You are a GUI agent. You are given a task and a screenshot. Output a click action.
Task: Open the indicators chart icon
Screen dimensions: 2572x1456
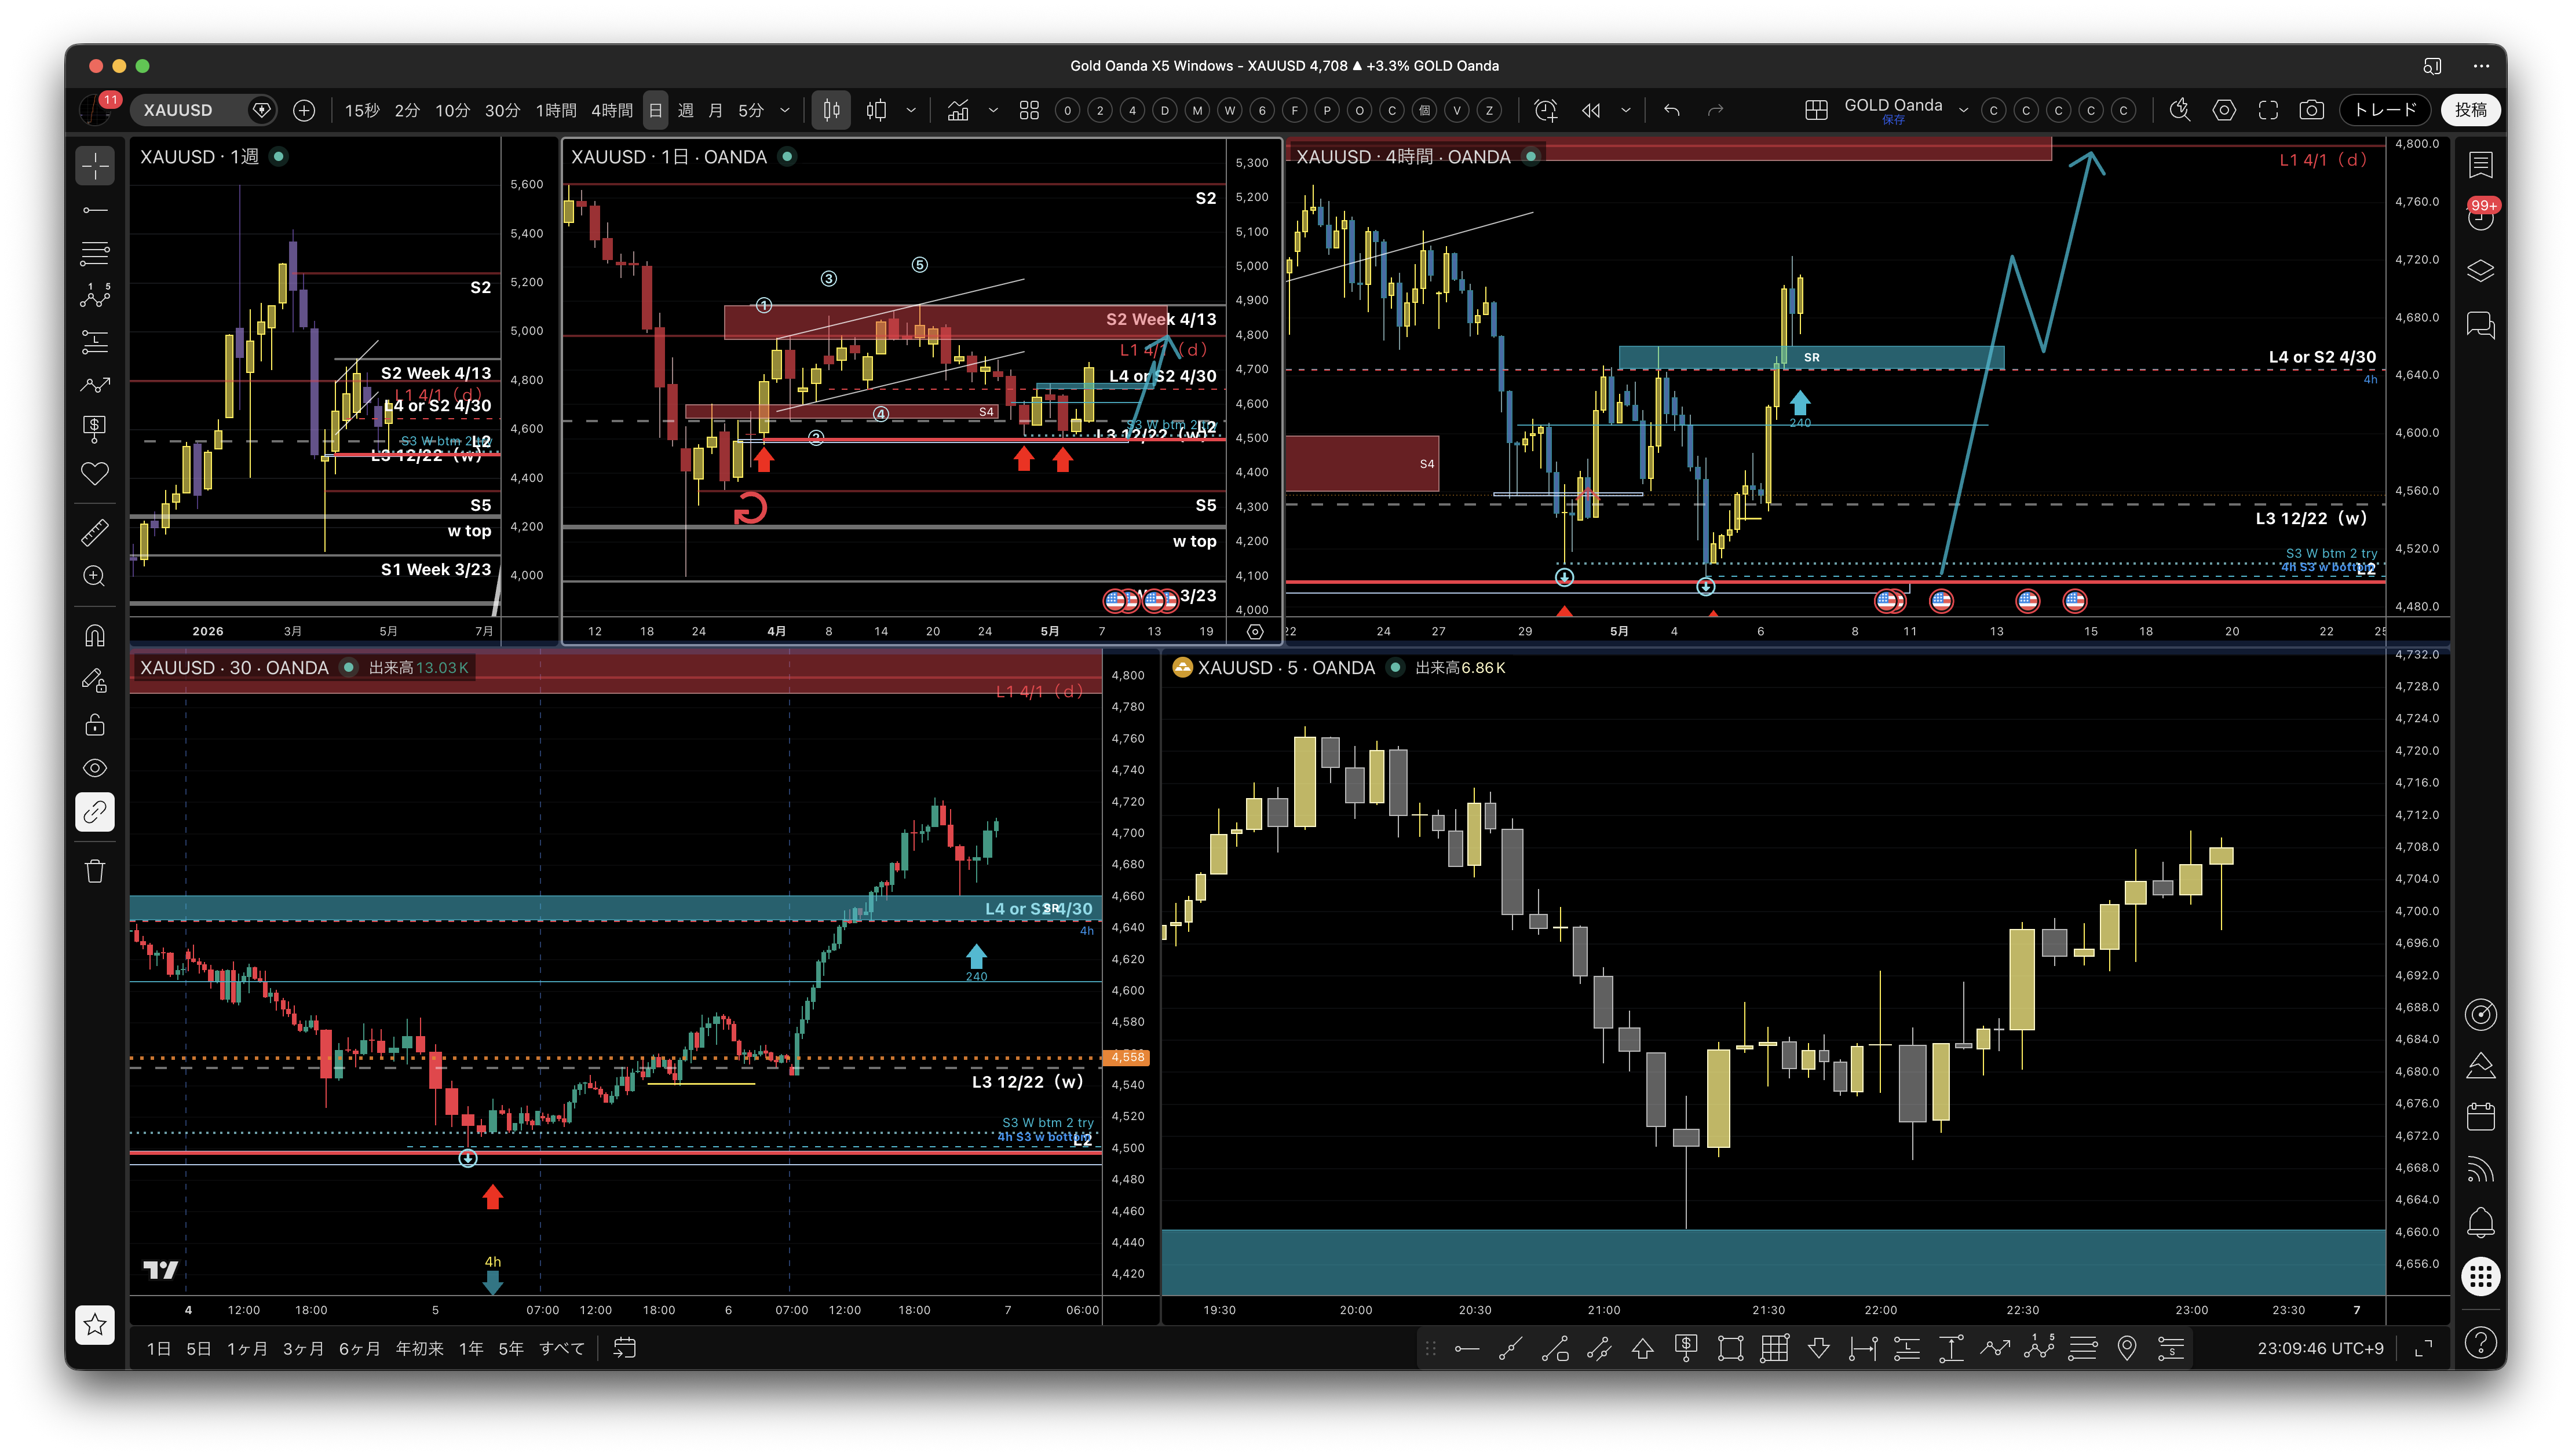coord(958,110)
